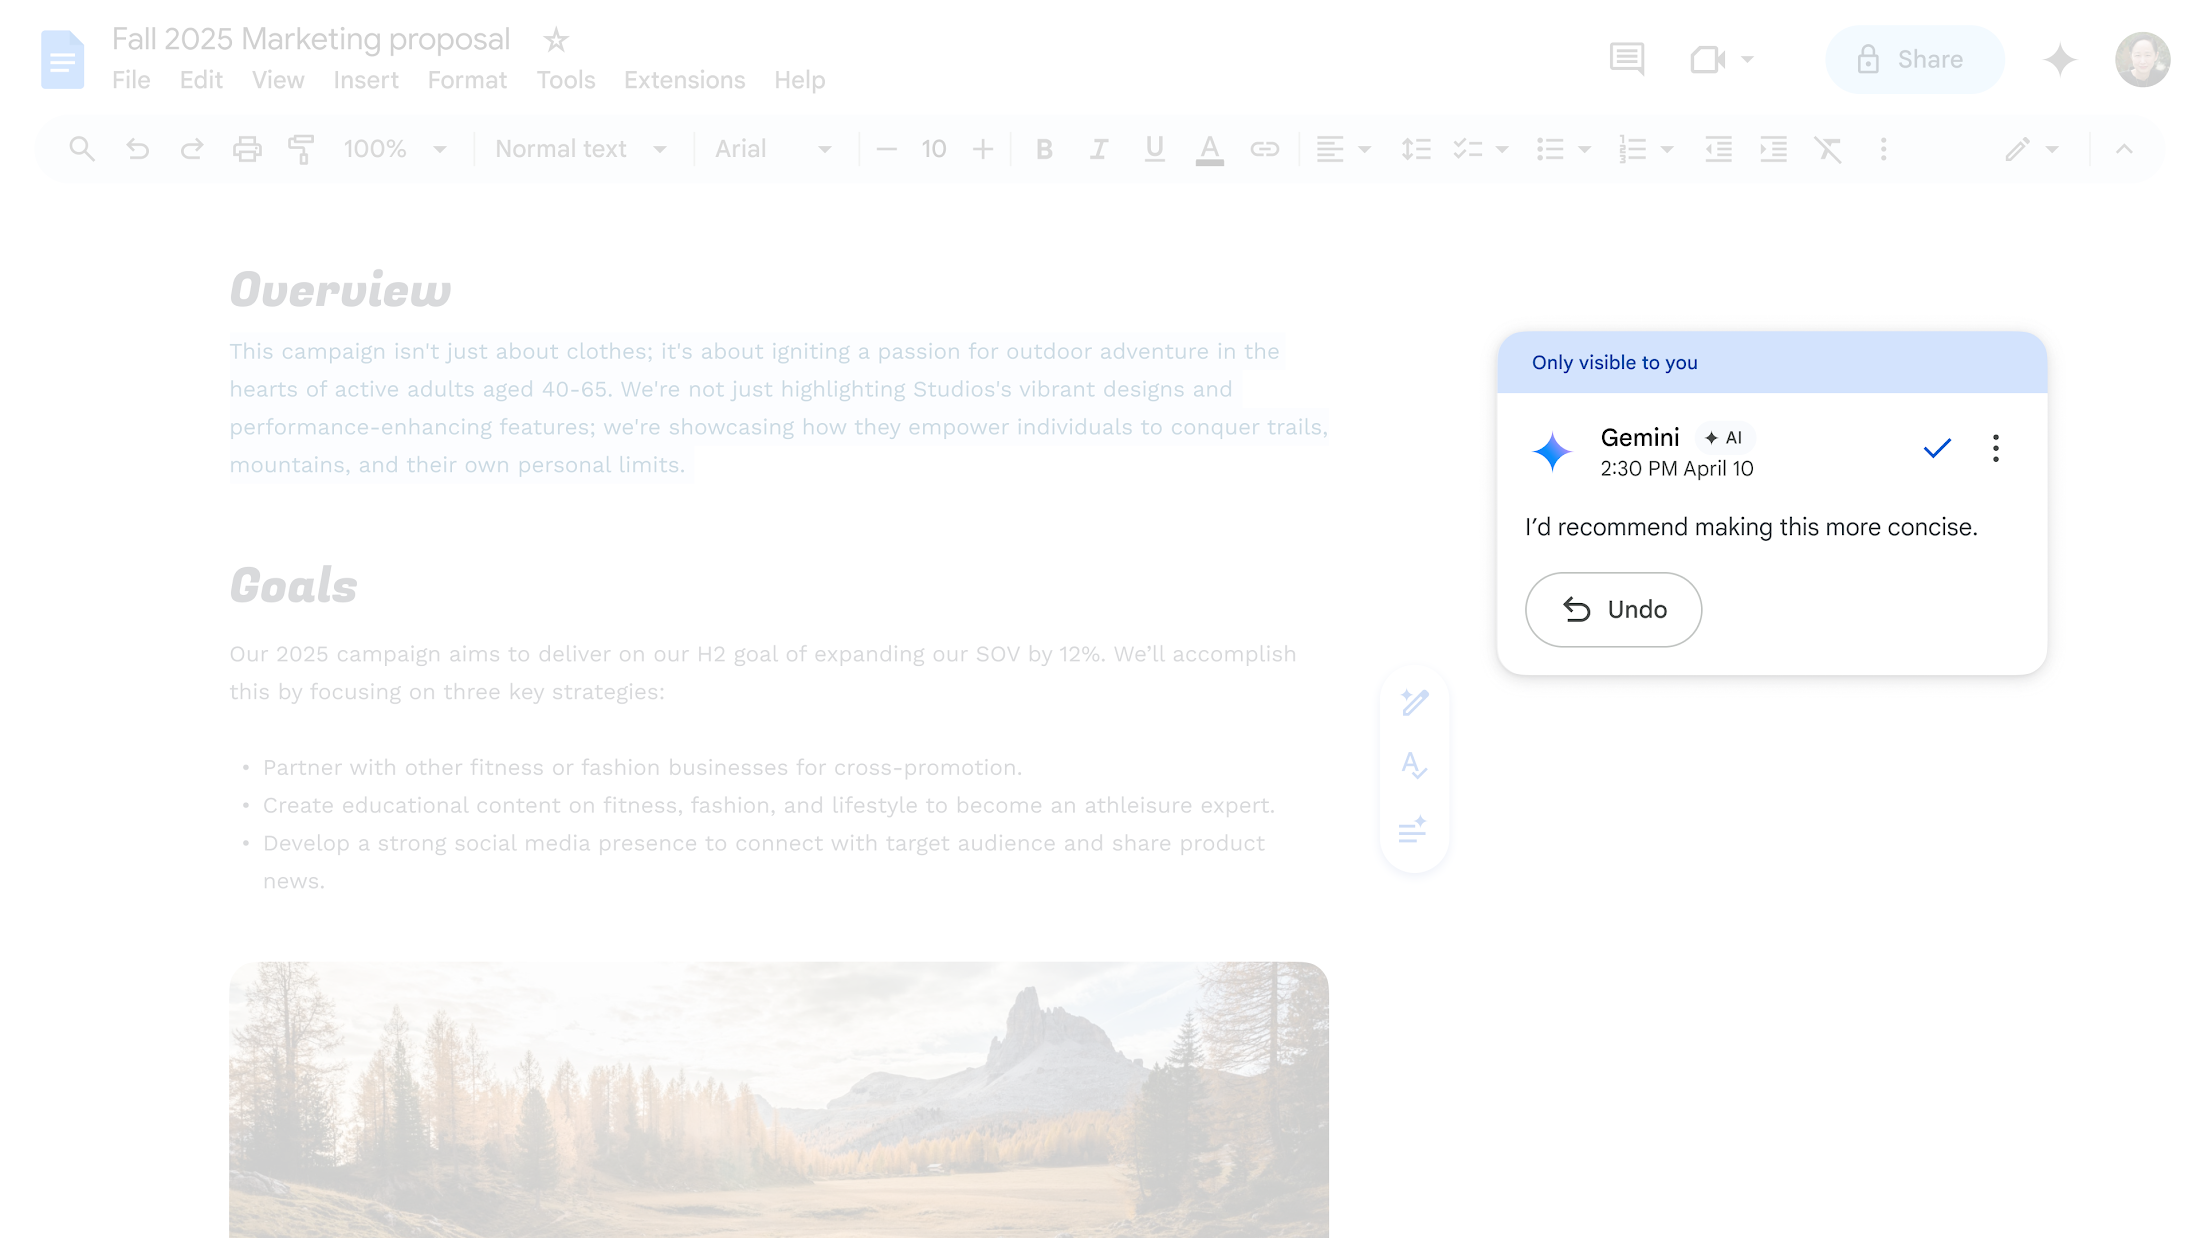Expand the editing mode dropdown arrow

click(2052, 150)
